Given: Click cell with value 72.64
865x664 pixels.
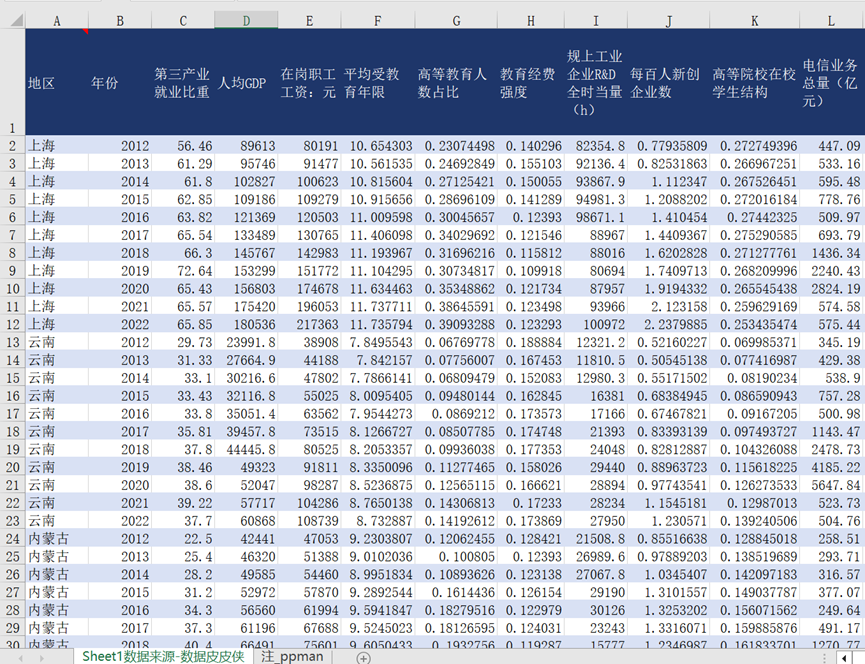Looking at the screenshot, I should [183, 271].
